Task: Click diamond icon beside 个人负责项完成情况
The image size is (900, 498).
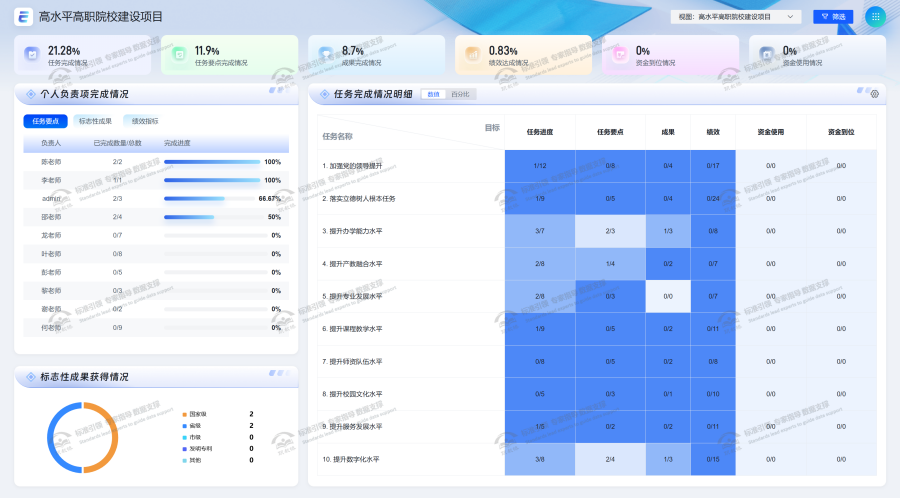Action: point(31,94)
